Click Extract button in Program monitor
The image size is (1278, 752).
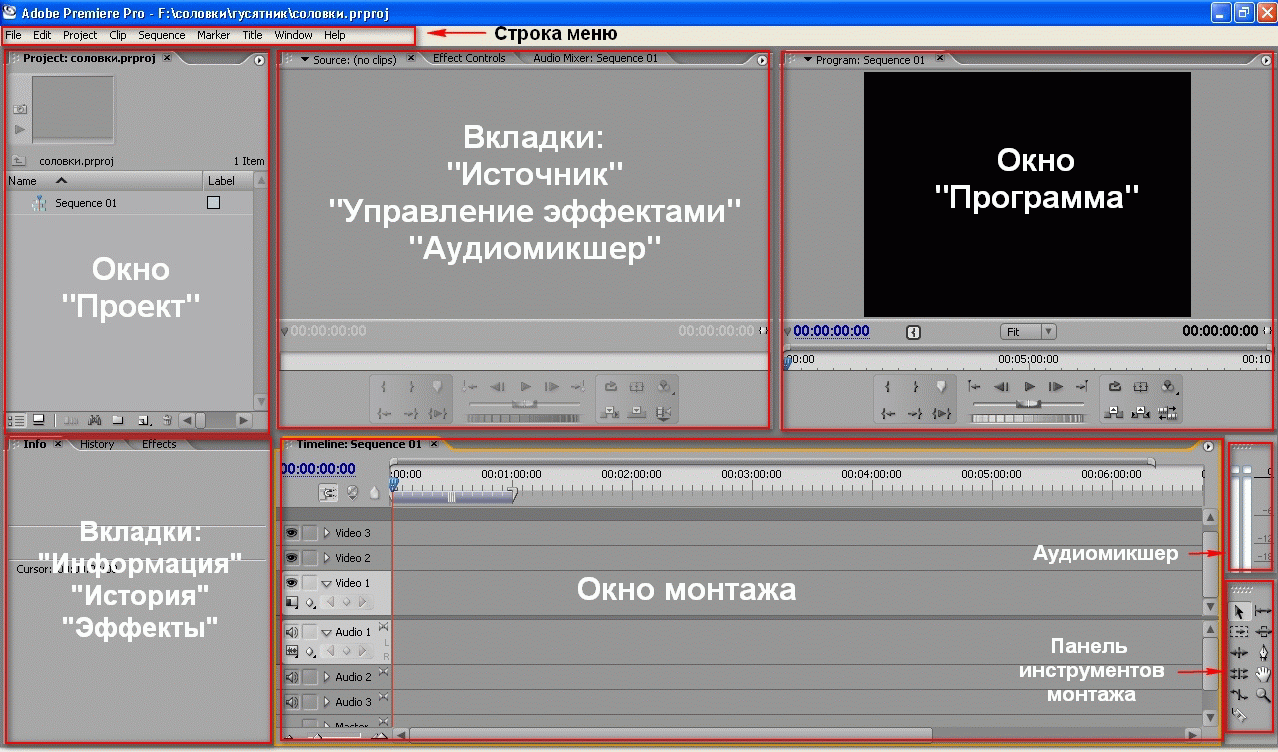1140,413
